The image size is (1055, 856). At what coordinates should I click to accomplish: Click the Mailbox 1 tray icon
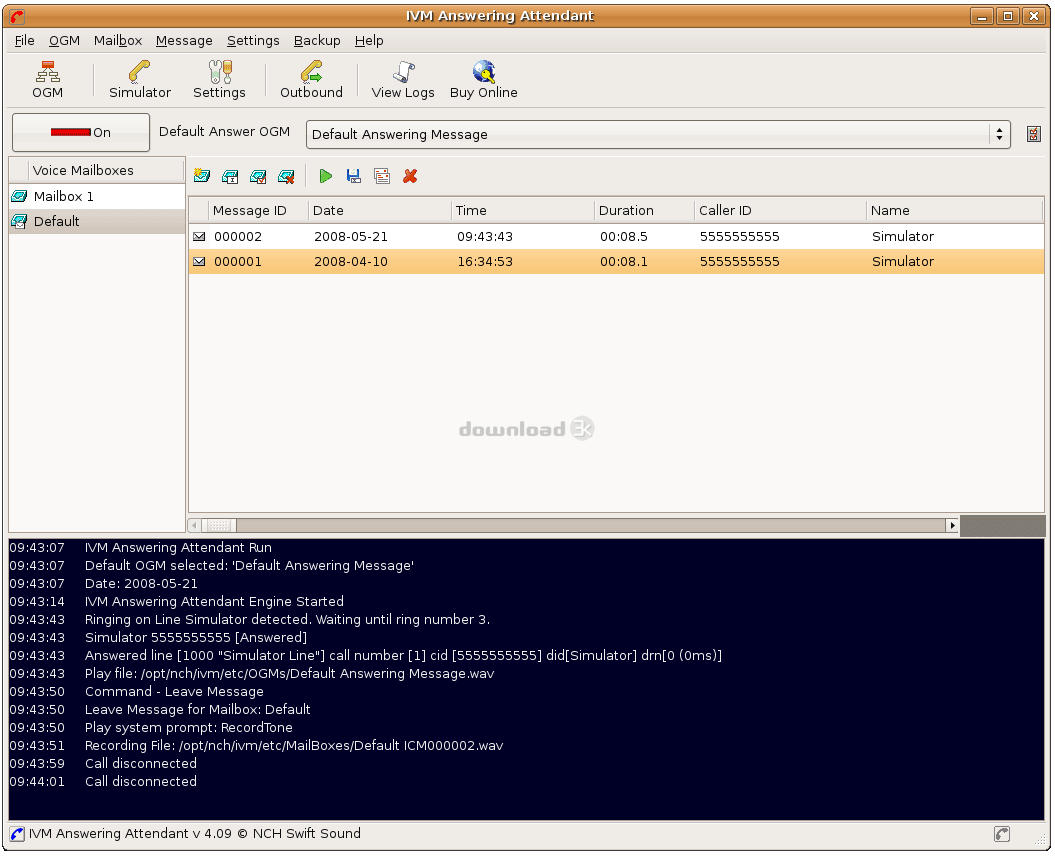tap(20, 197)
